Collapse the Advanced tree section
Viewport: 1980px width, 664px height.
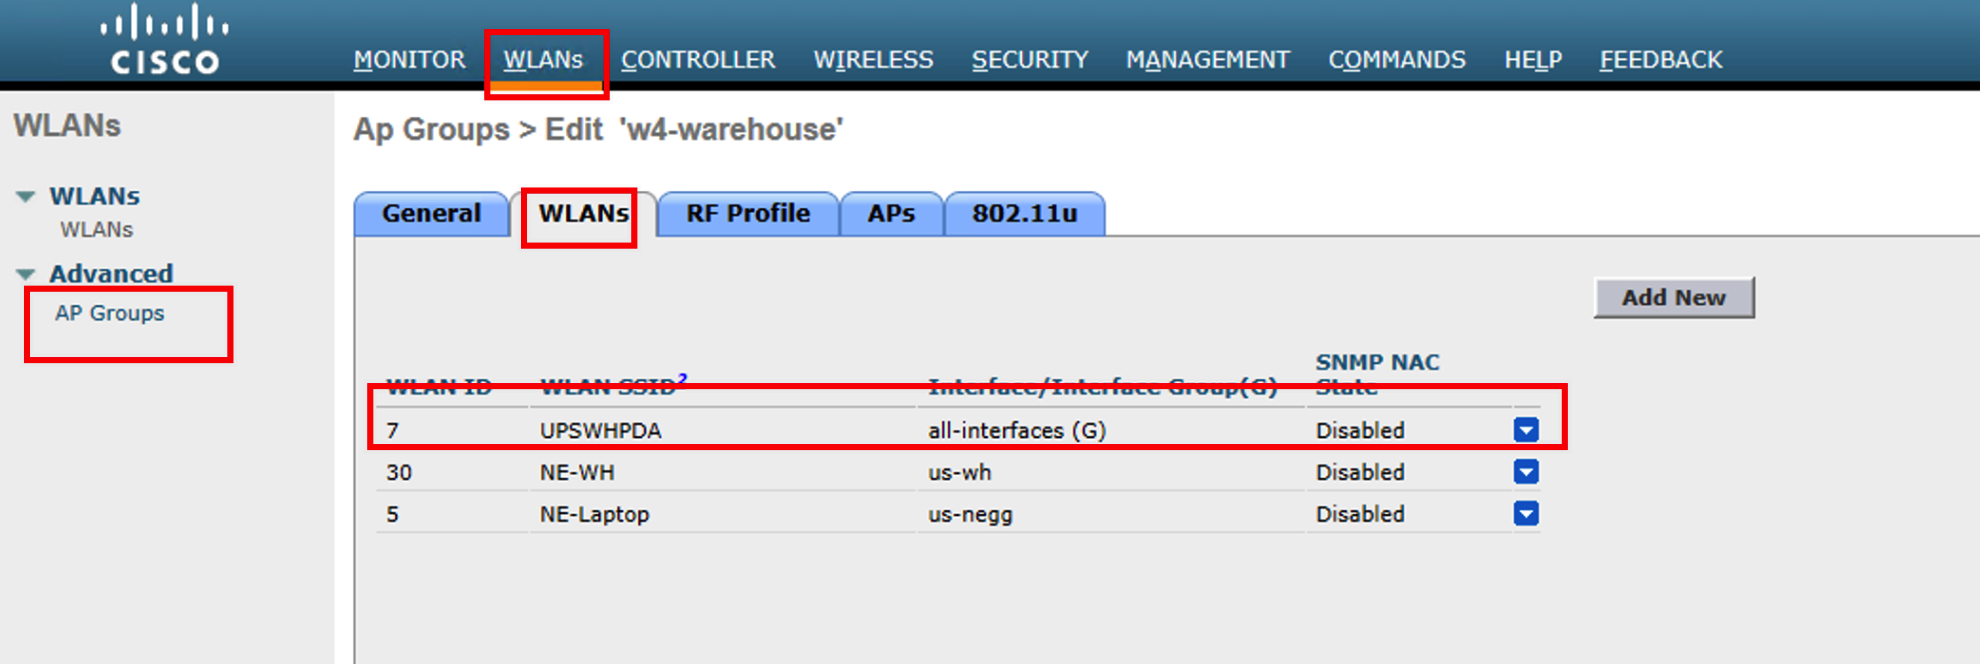pyautogui.click(x=26, y=274)
